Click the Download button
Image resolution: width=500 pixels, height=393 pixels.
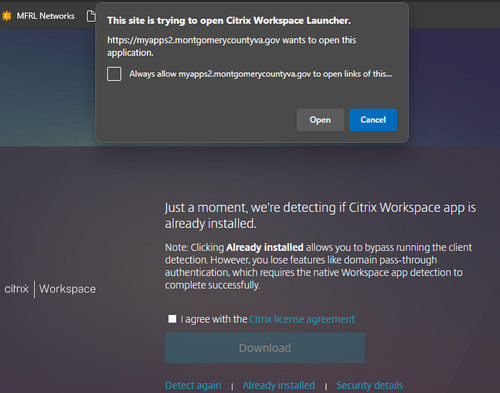(265, 348)
